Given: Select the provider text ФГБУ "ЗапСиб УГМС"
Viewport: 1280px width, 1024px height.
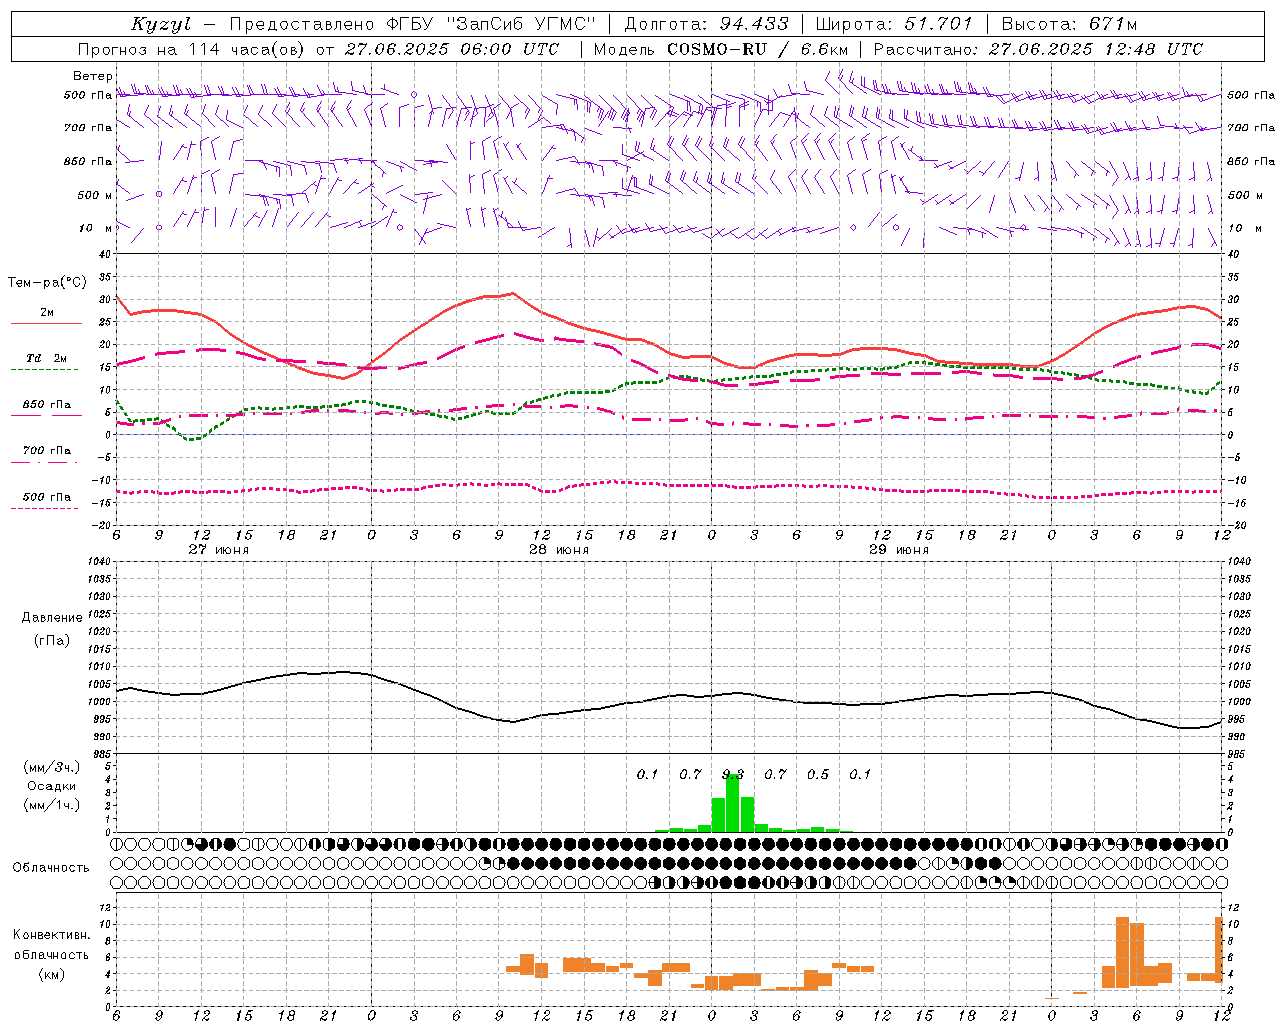Looking at the screenshot, I should tap(490, 24).
